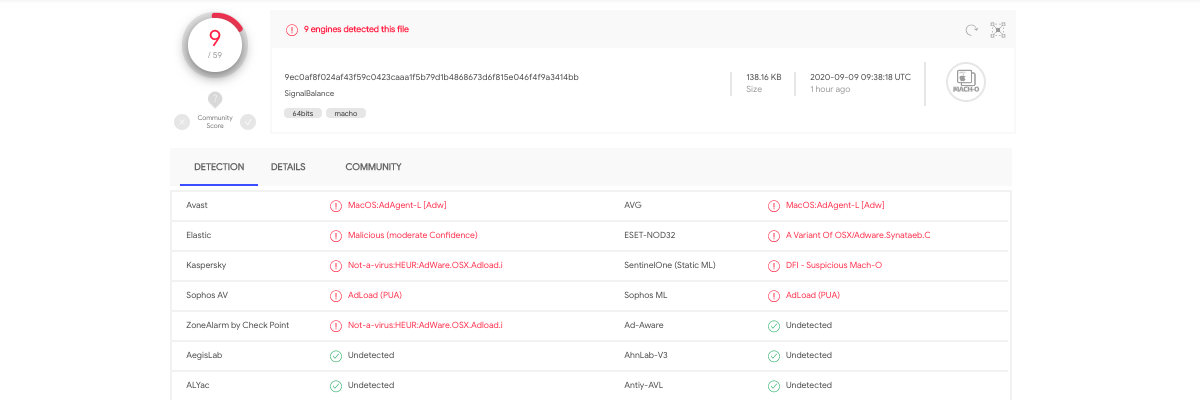Click the ESET-NOD32 engine name

650,235
